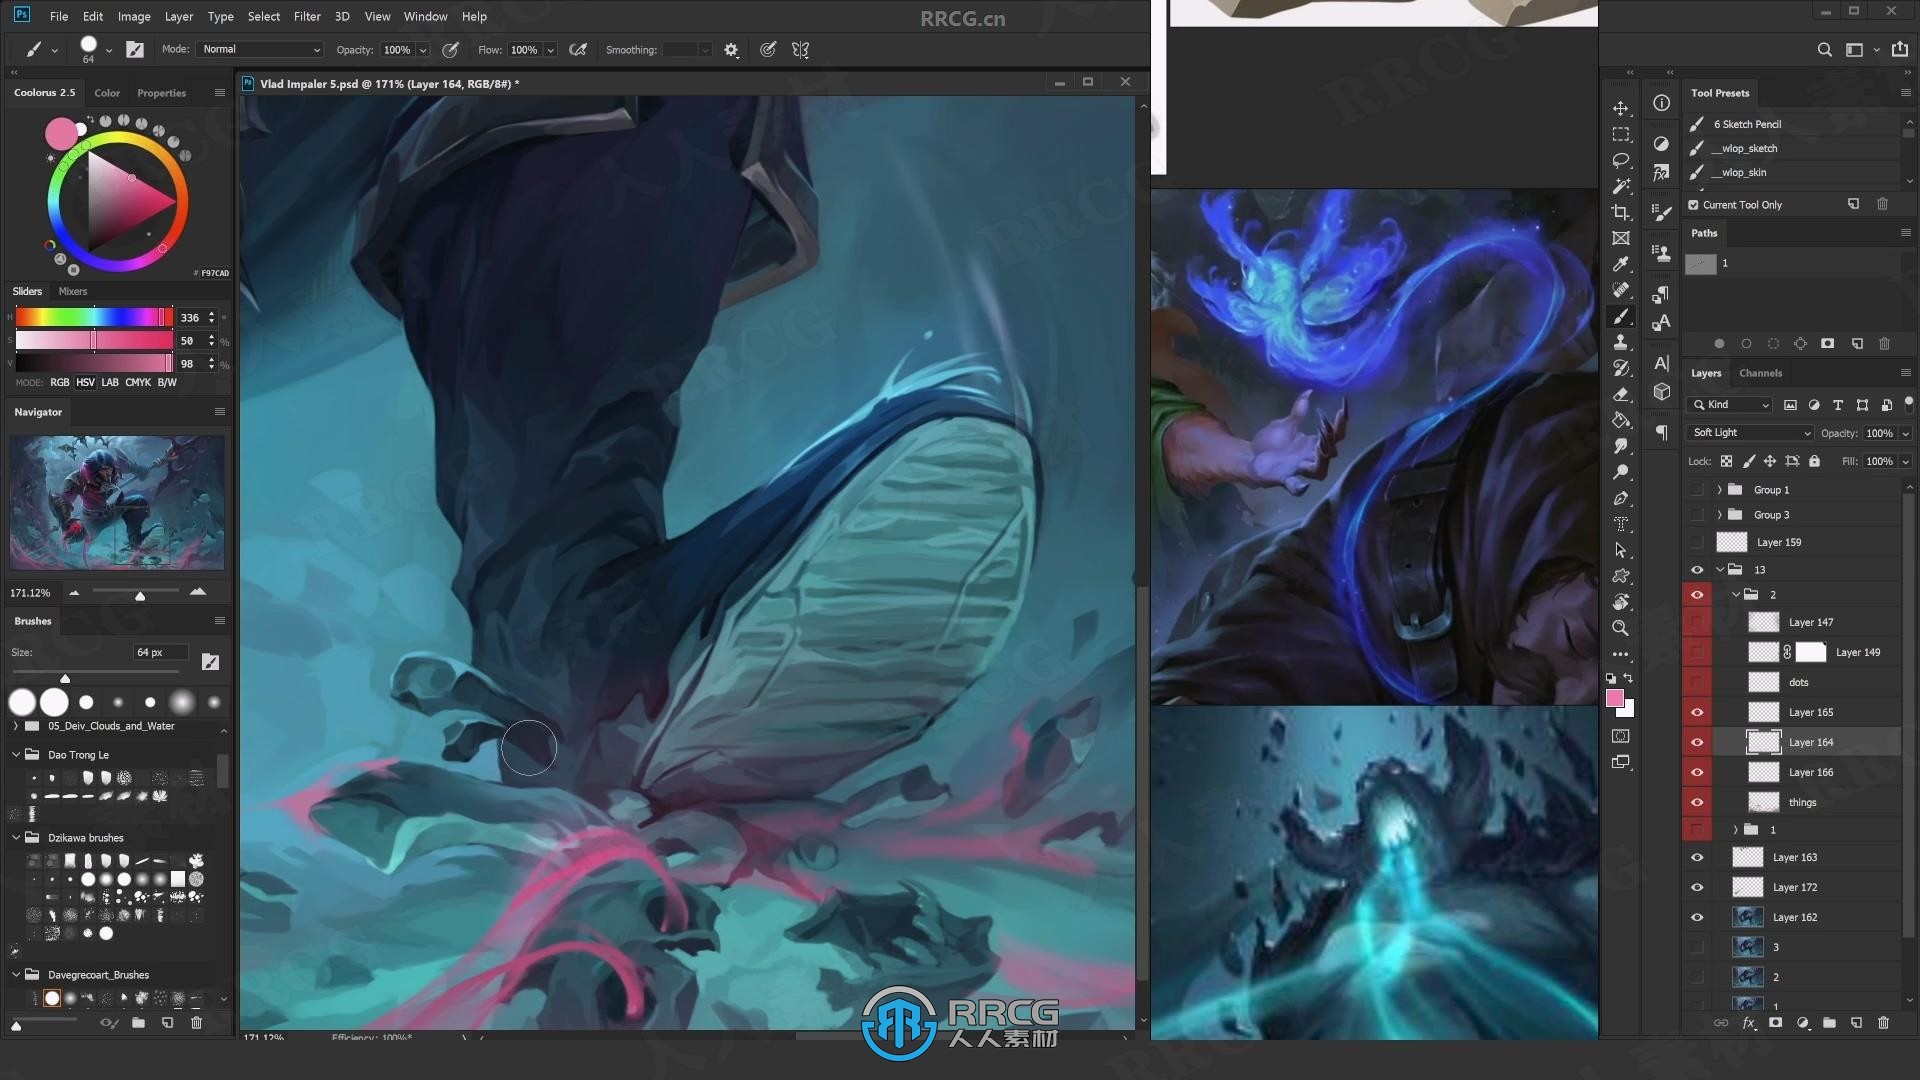Select the Paint Bucket tool
1920x1080 pixels.
(x=1621, y=420)
